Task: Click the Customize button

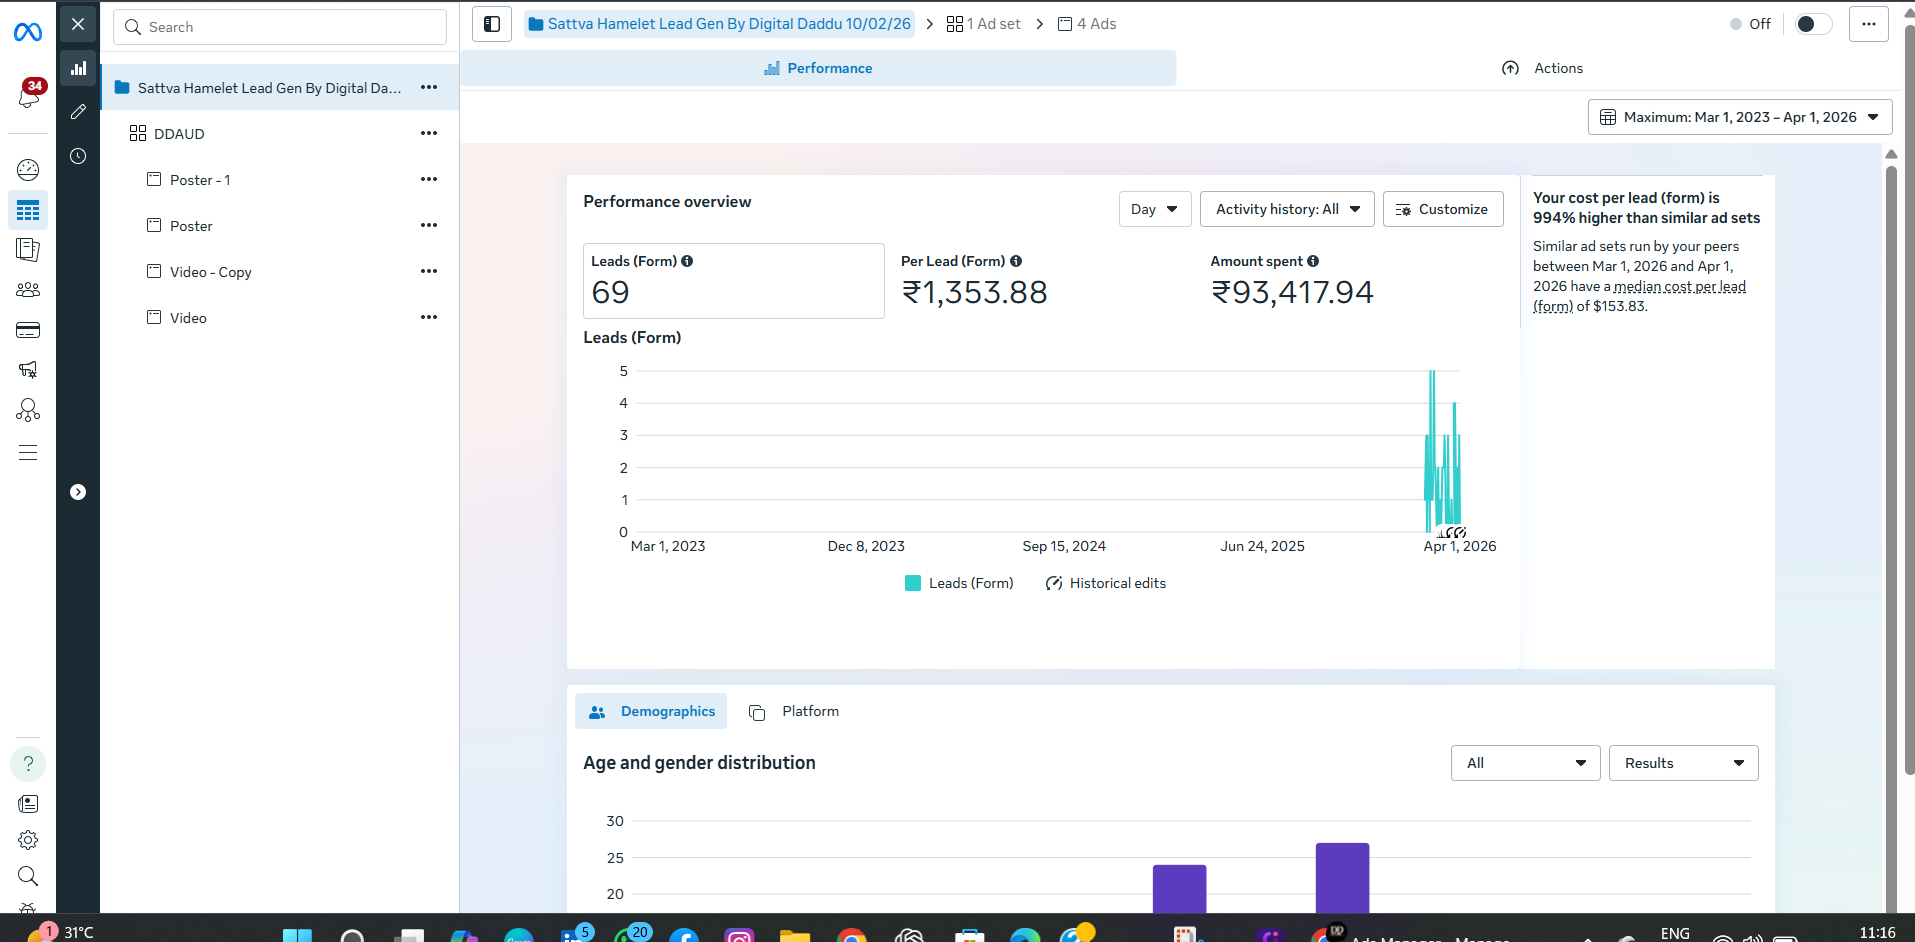Action: (x=1442, y=209)
